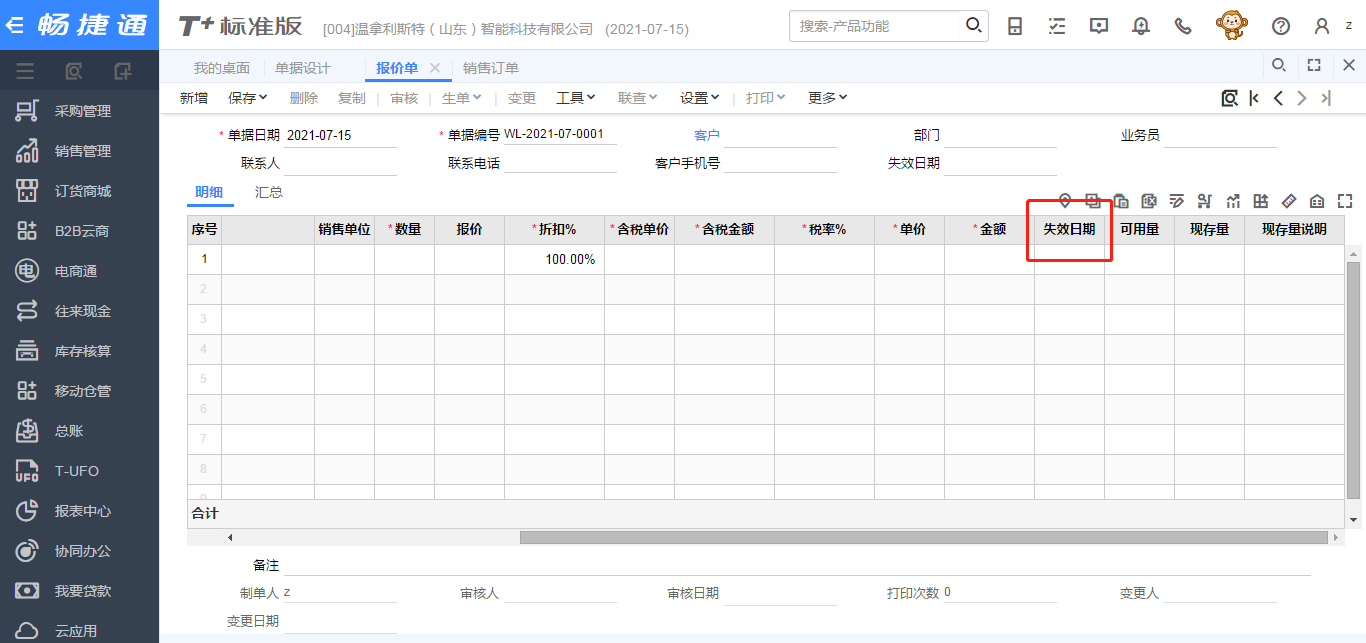Go to the next record arrow
The height and width of the screenshot is (643, 1366).
point(1302,98)
